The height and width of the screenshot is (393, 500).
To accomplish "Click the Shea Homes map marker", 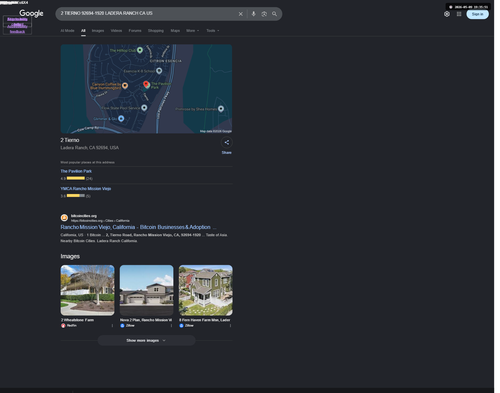I will pyautogui.click(x=221, y=109).
